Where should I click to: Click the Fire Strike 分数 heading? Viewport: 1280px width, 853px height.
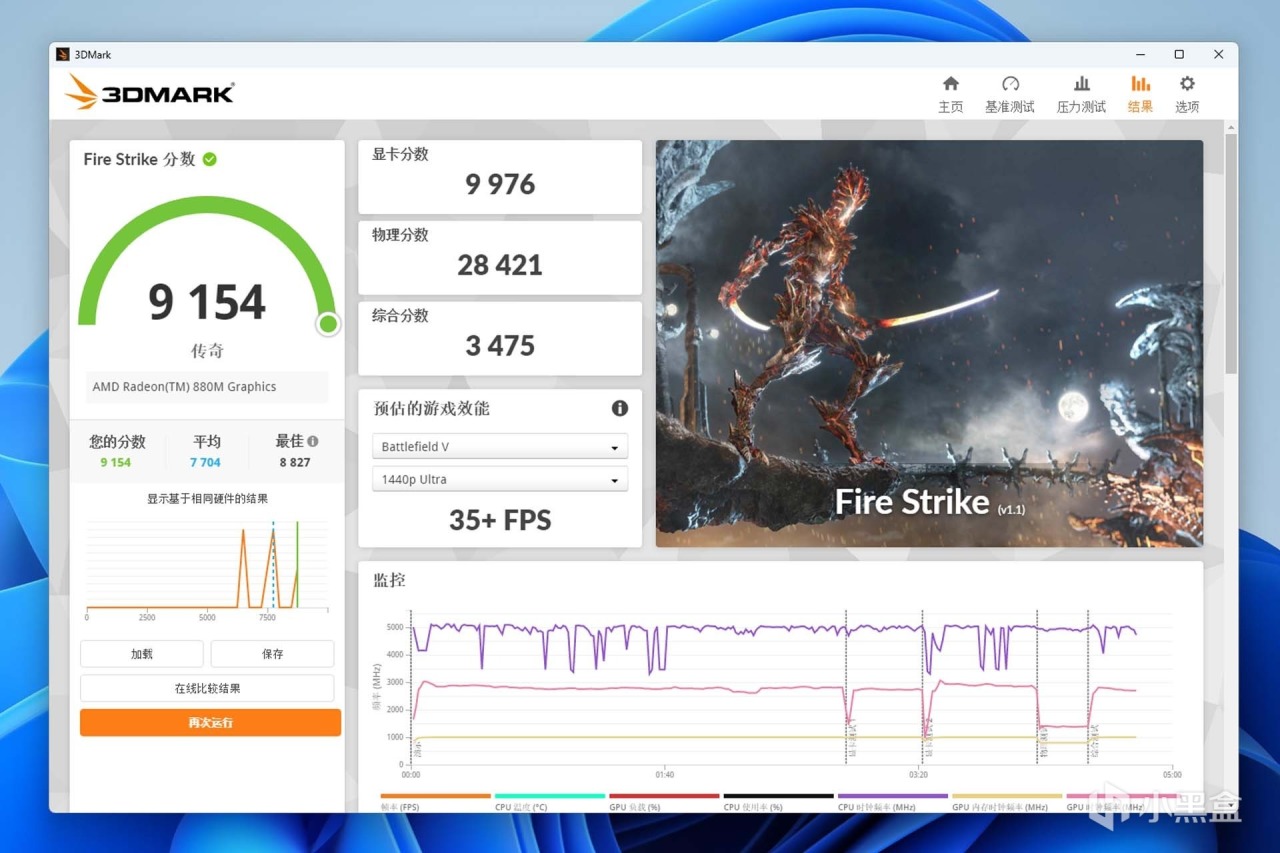(139, 159)
